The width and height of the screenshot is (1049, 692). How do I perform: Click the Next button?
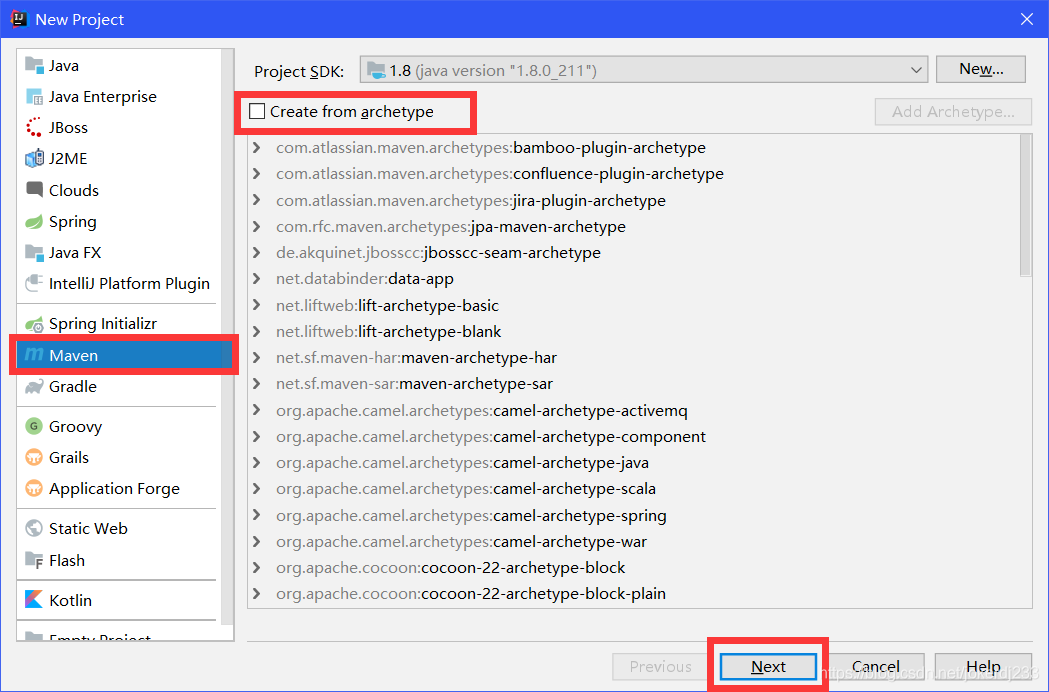(768, 667)
